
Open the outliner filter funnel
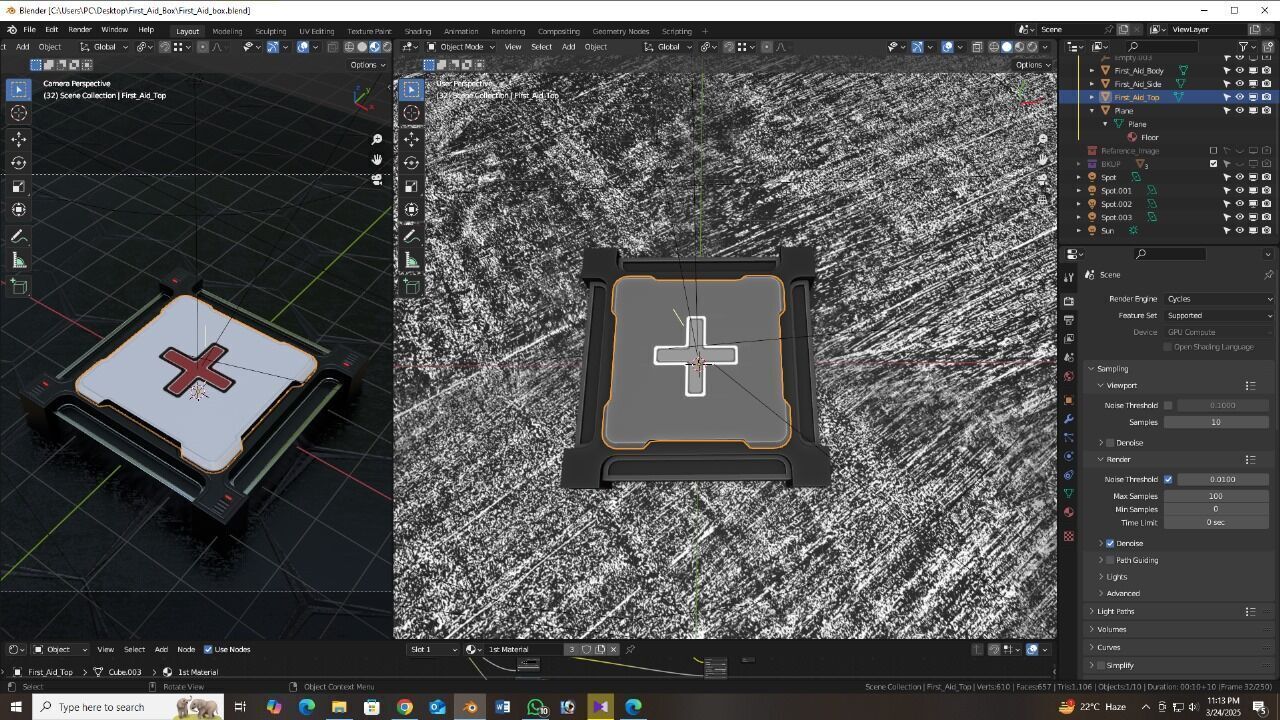click(x=1244, y=46)
